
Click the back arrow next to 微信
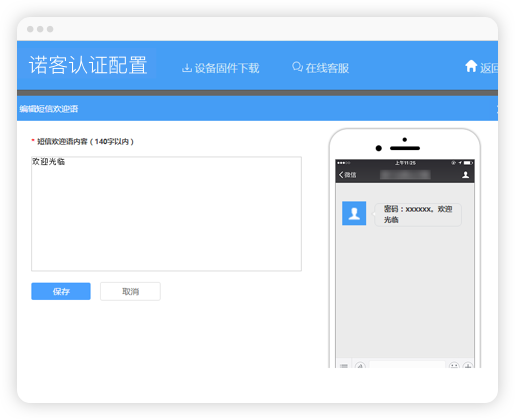coord(341,175)
